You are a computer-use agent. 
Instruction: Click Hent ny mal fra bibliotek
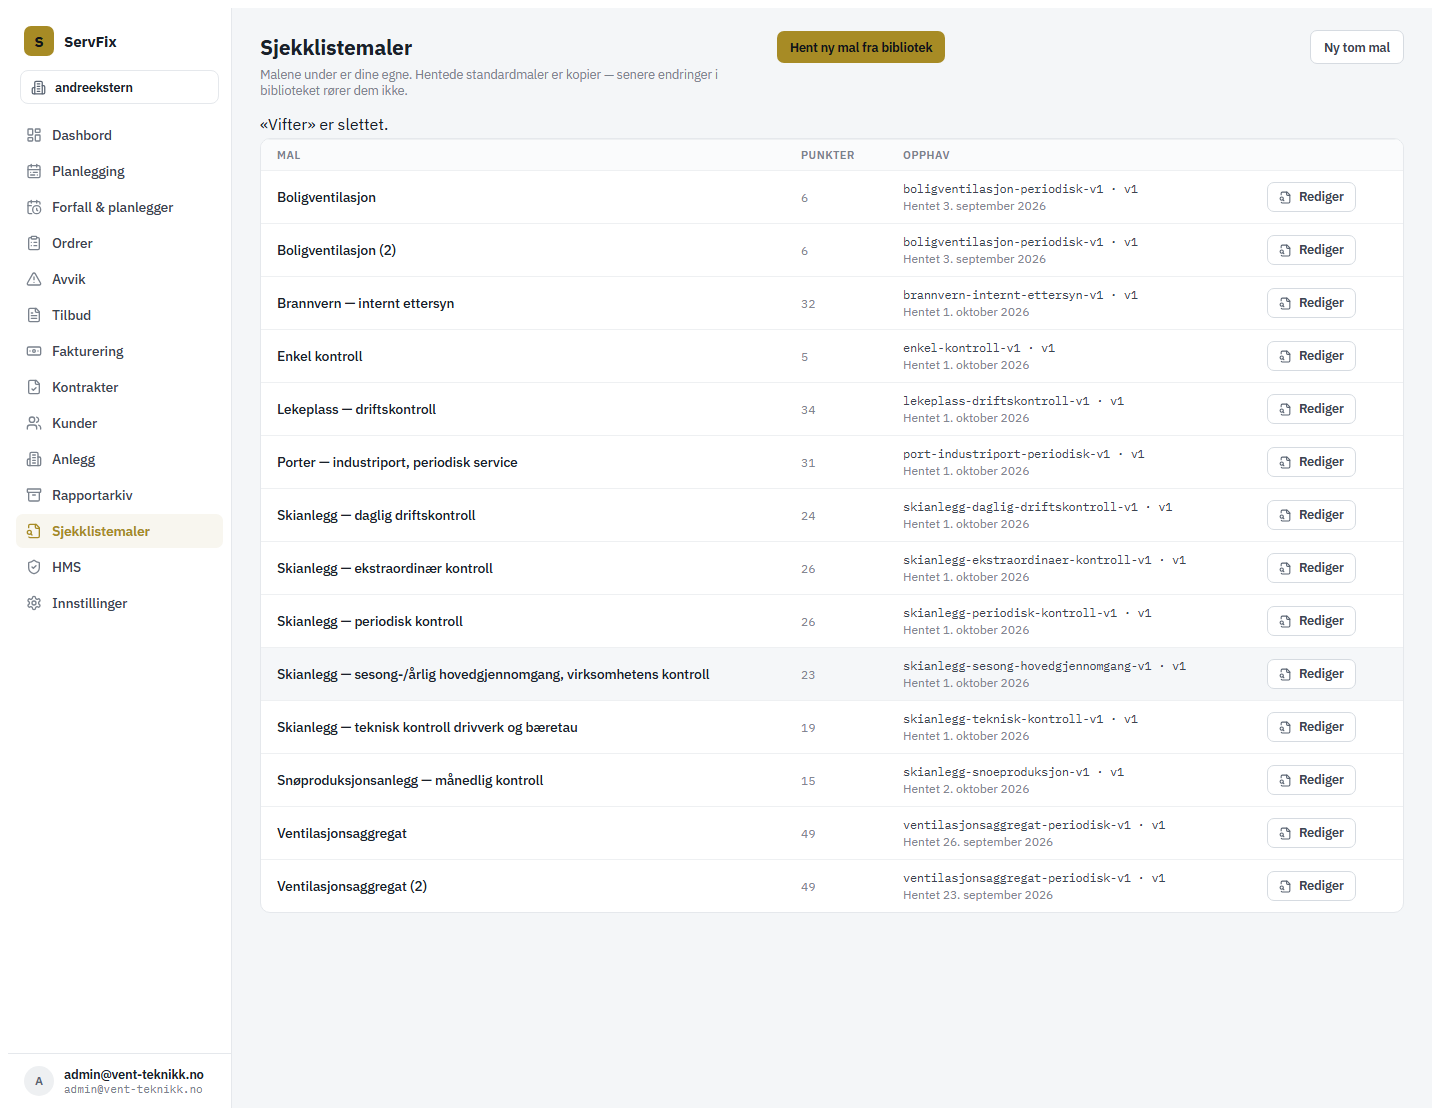pyautogui.click(x=861, y=47)
